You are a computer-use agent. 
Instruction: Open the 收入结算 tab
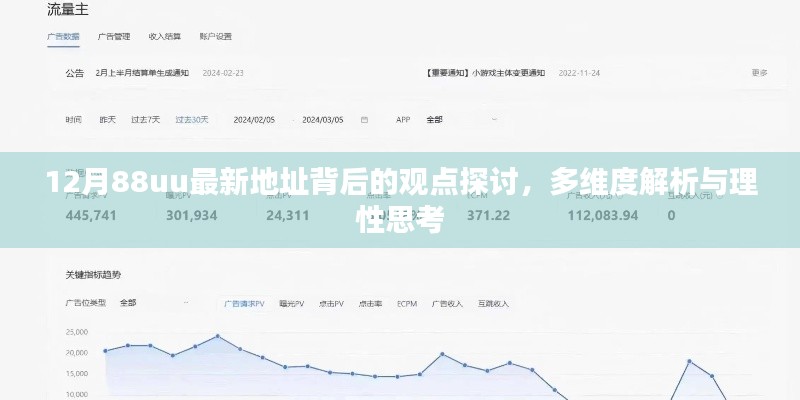click(x=165, y=36)
